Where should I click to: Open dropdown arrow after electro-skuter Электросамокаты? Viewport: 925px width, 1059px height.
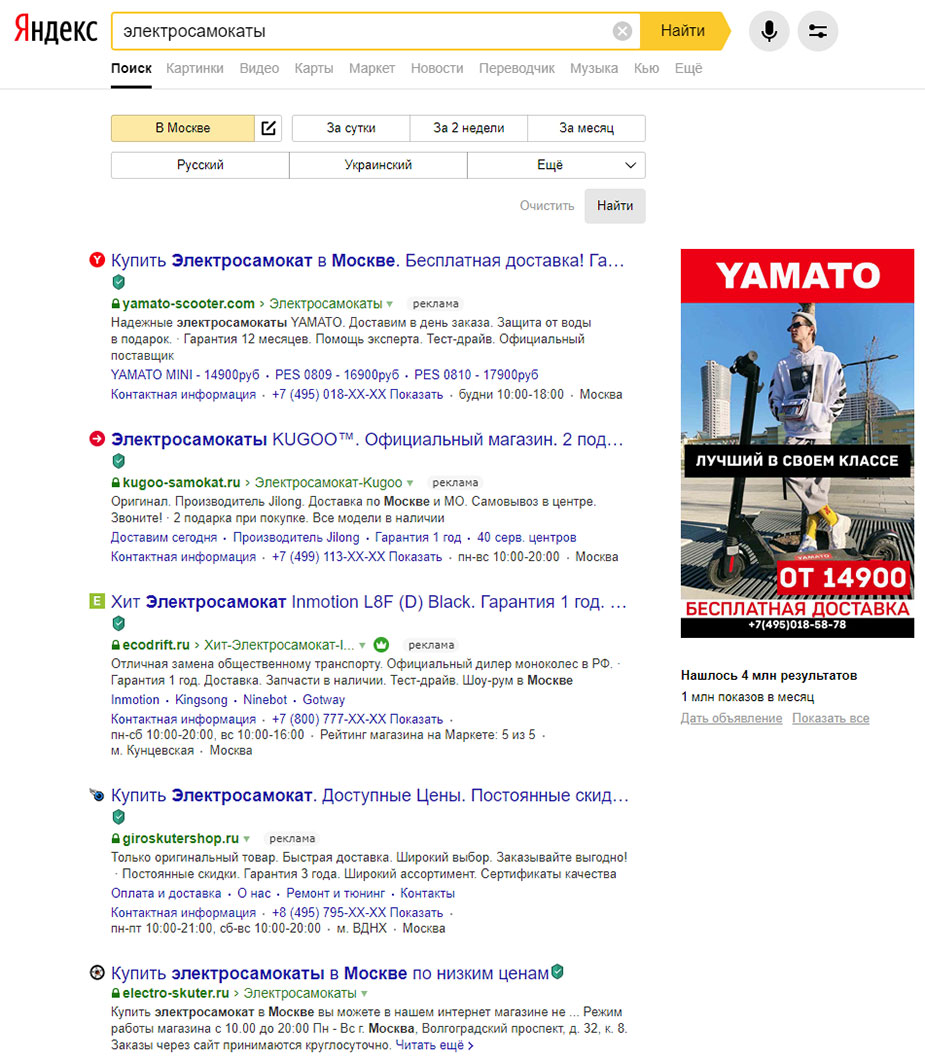pos(365,994)
